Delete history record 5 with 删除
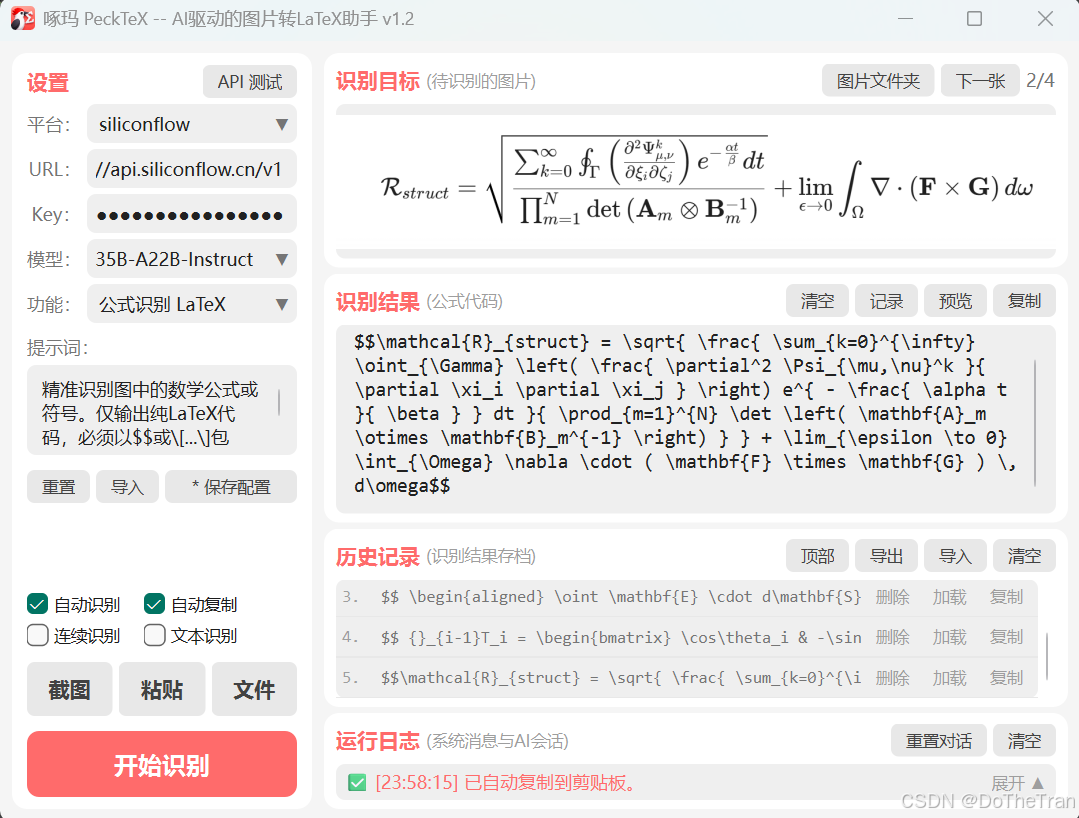Screen dimensions: 1079x818 tap(893, 678)
